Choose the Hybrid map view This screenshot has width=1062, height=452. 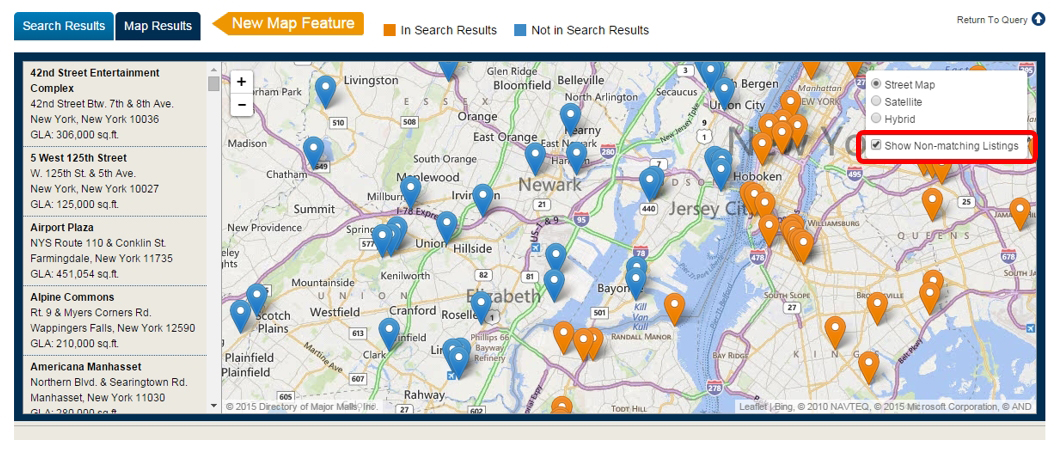click(x=876, y=119)
